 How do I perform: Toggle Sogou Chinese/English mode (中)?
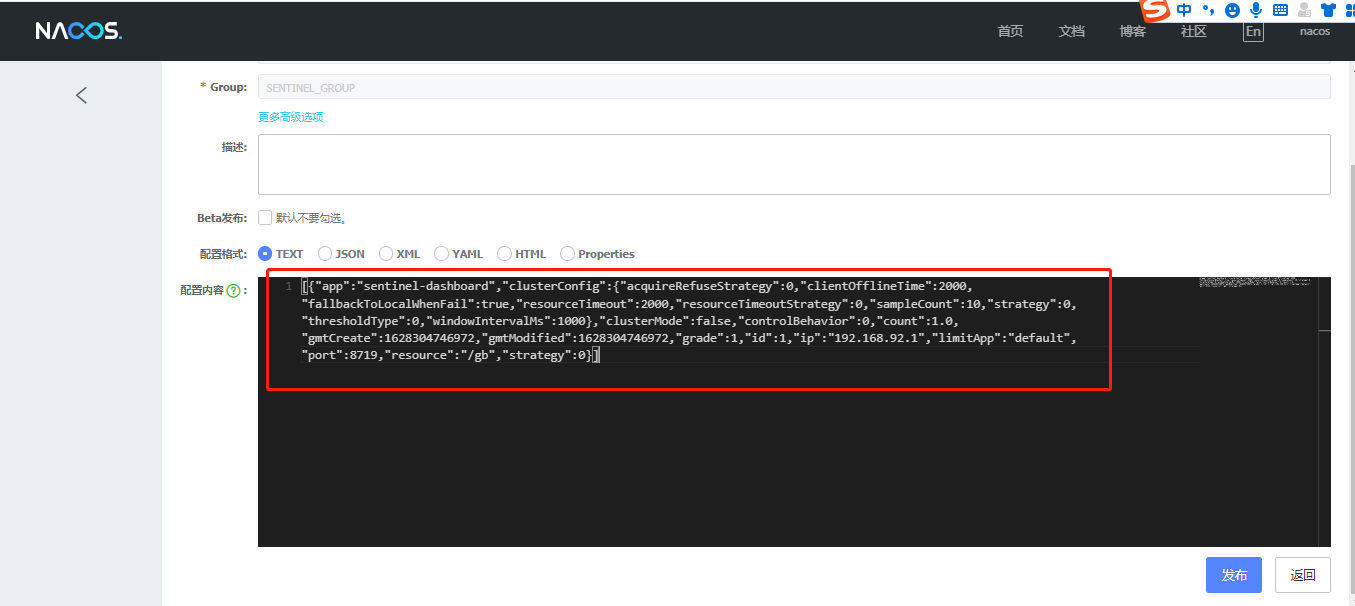click(1184, 10)
